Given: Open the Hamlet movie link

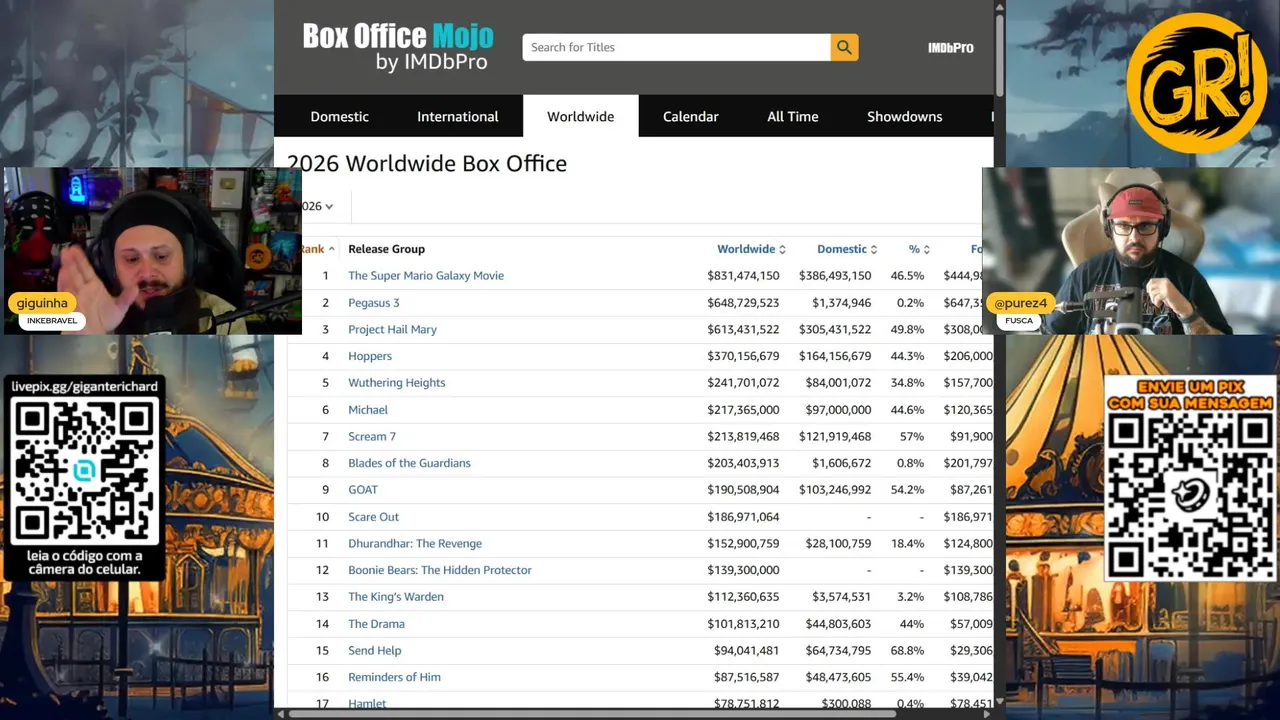Looking at the screenshot, I should point(367,704).
